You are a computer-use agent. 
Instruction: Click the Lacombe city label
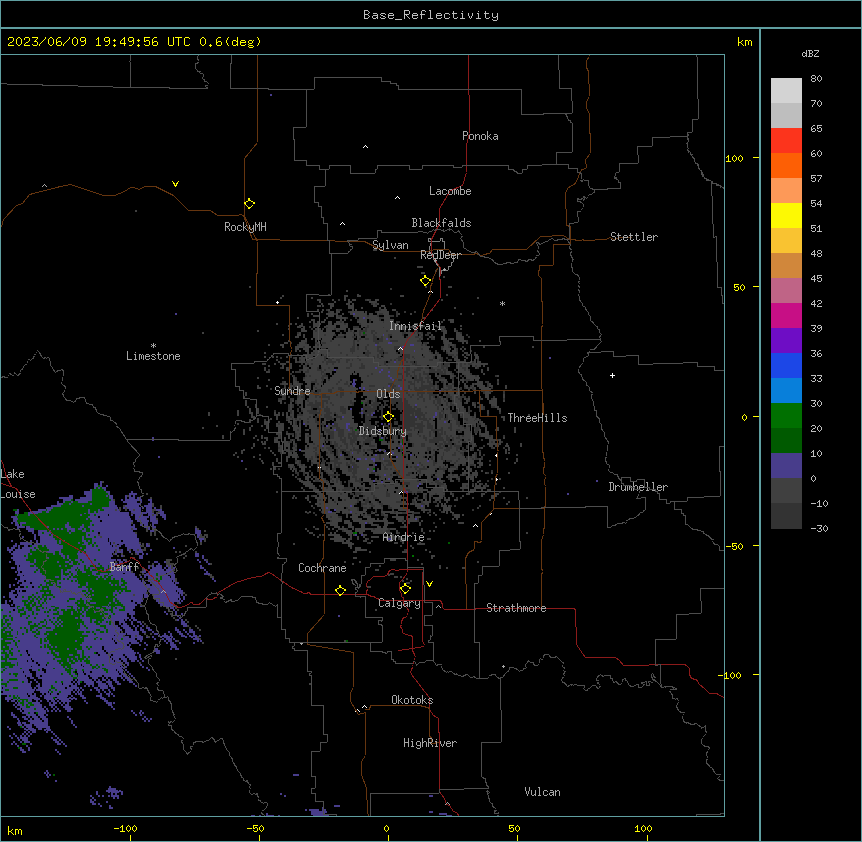tap(450, 191)
